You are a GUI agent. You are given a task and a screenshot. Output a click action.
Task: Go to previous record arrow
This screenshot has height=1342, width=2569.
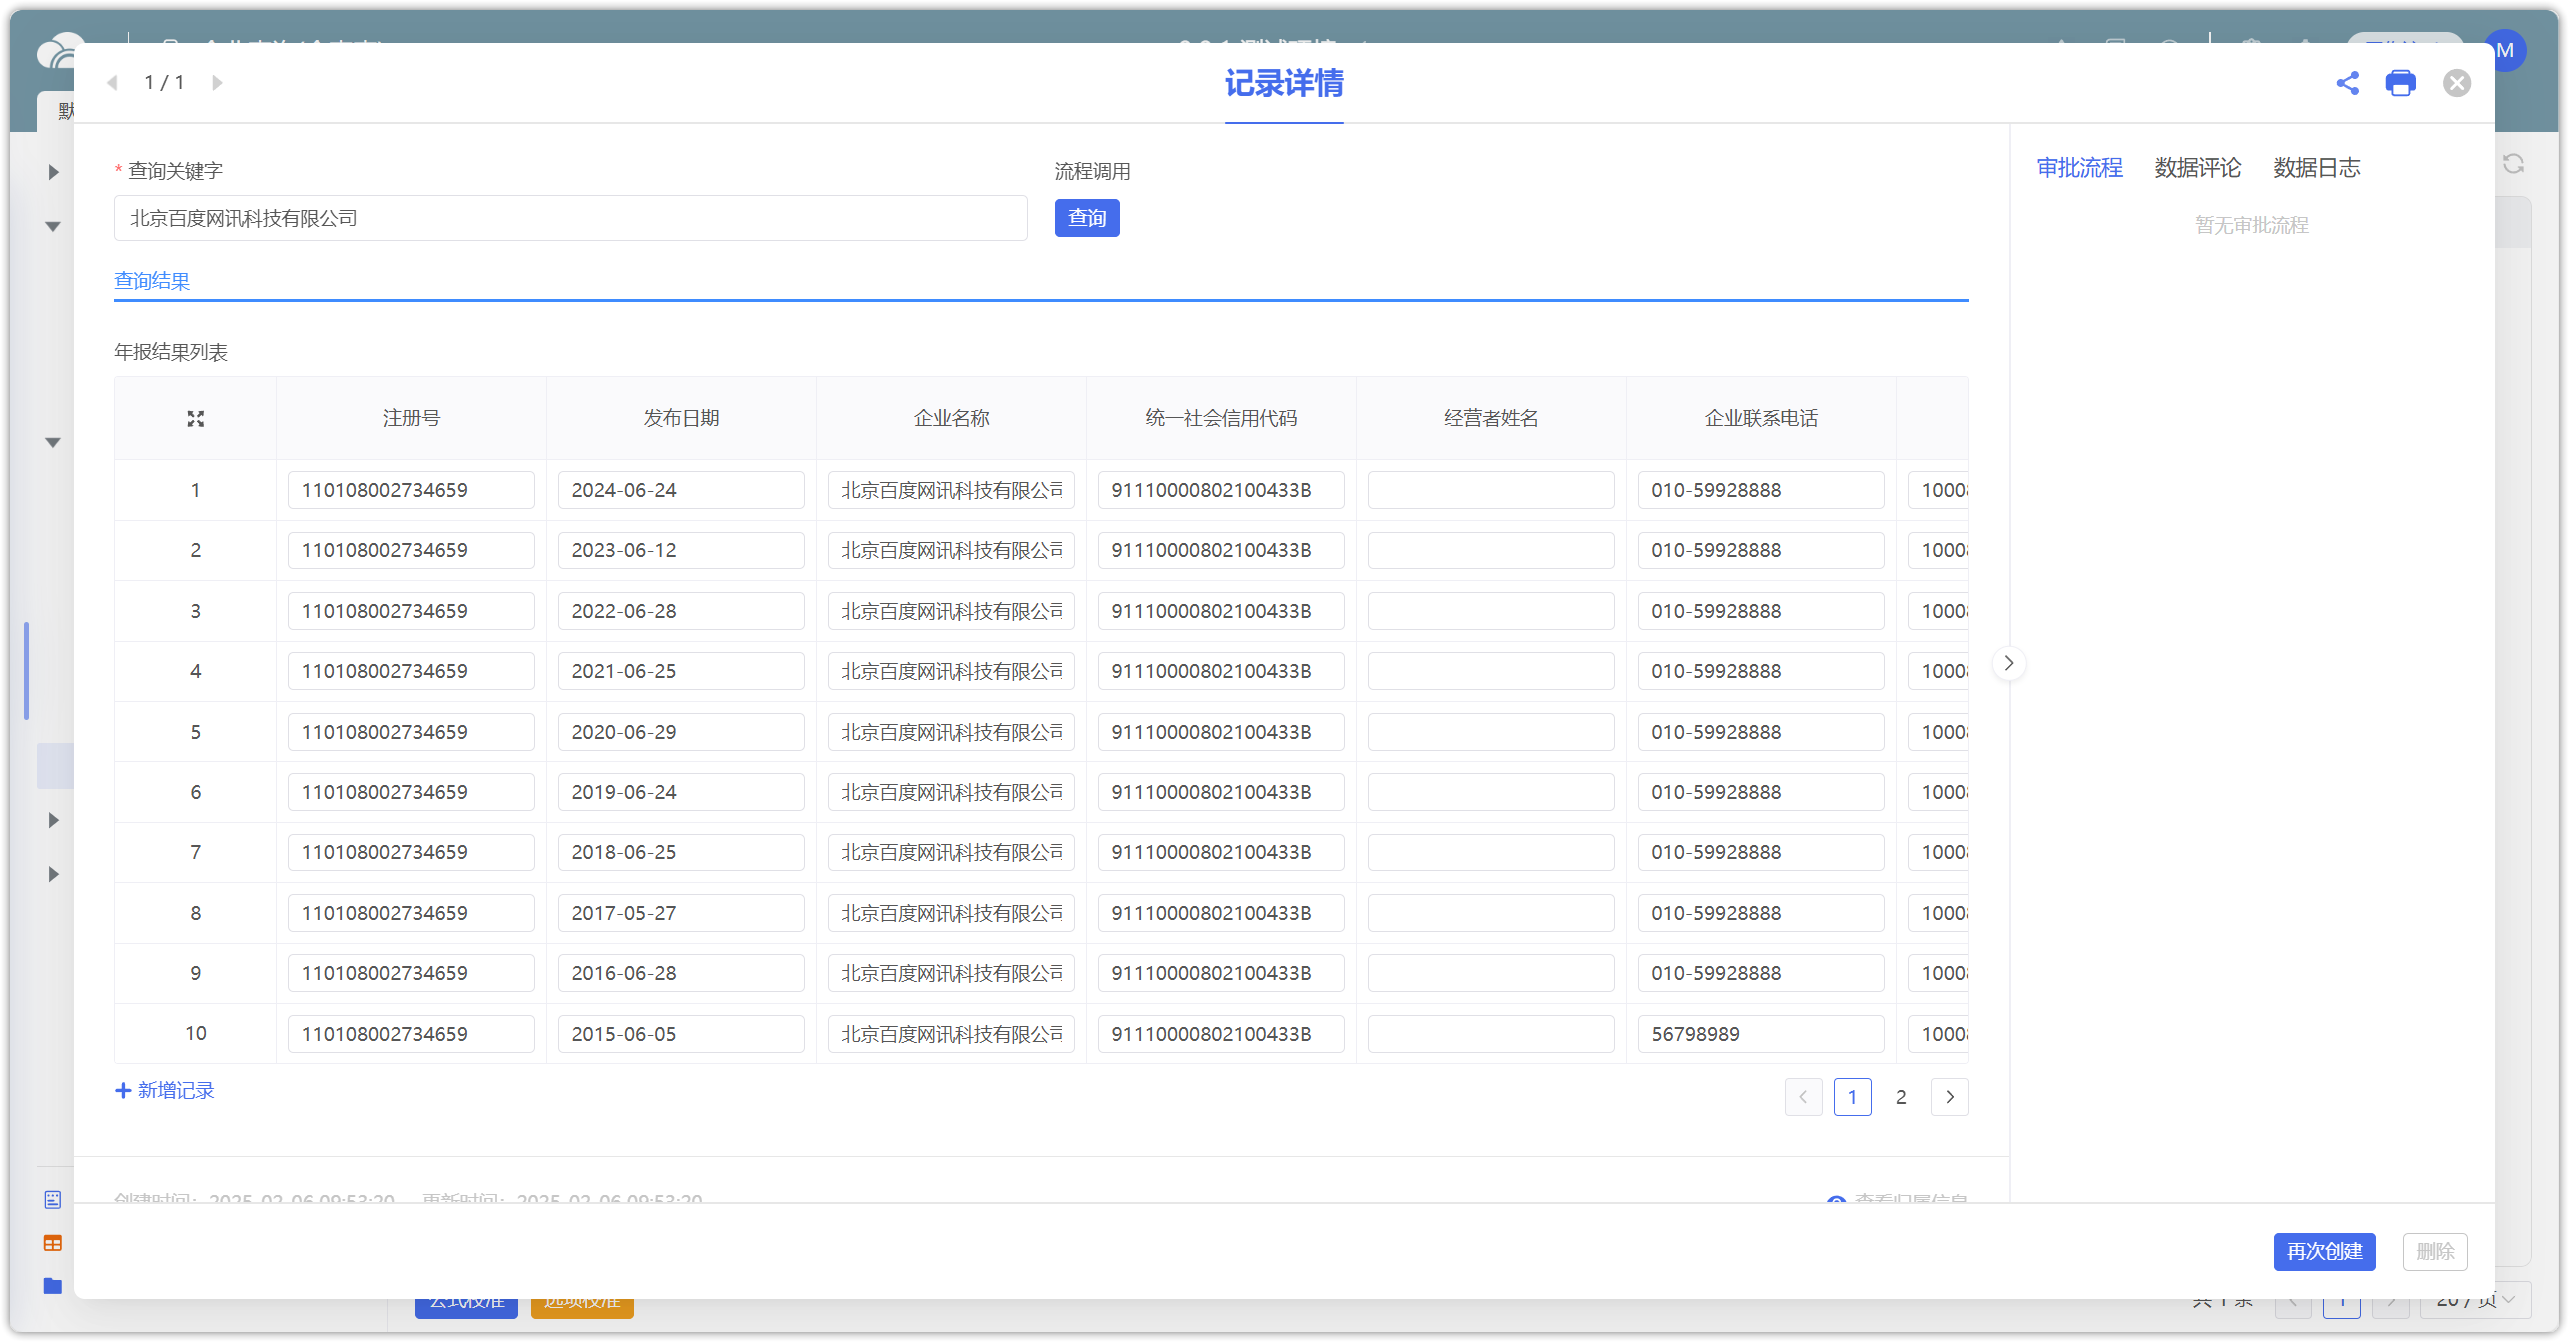click(x=113, y=83)
